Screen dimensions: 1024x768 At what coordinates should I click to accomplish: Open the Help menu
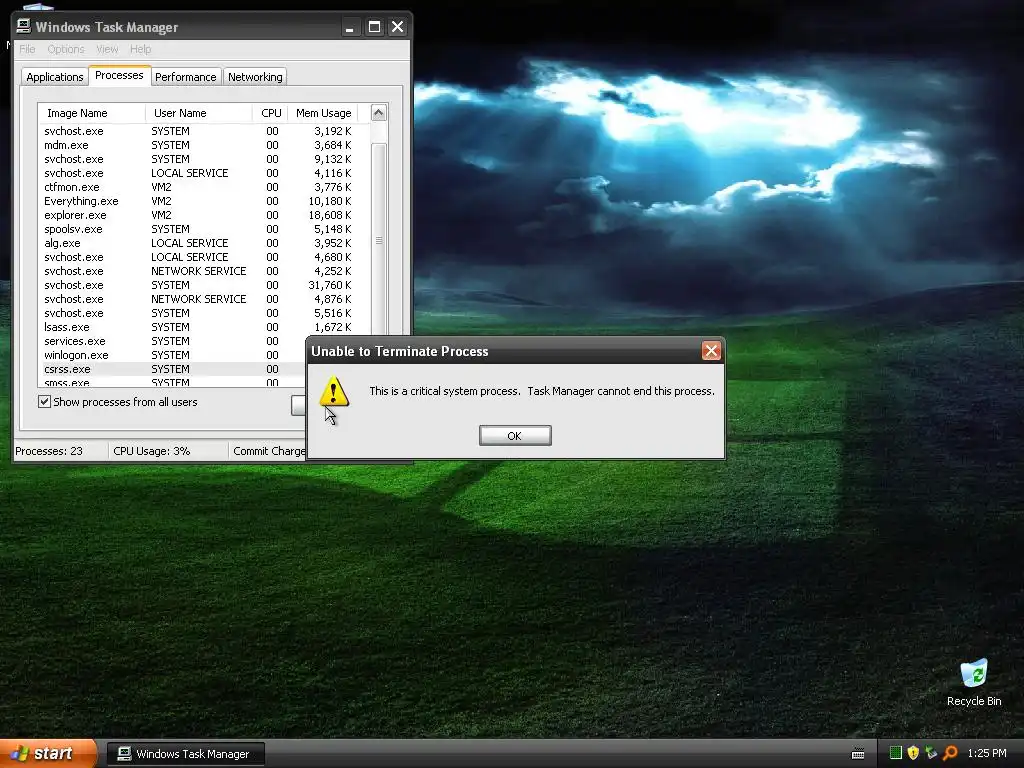140,49
